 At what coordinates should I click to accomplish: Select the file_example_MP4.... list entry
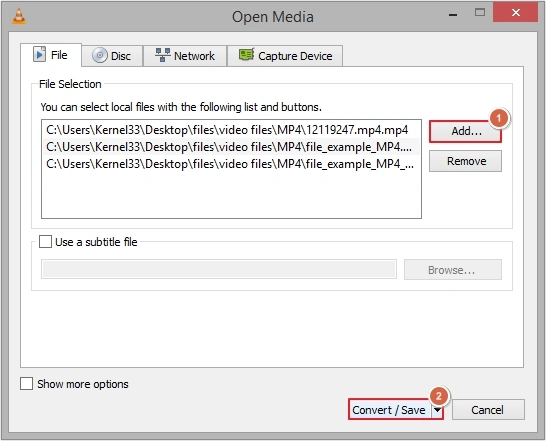[231, 147]
